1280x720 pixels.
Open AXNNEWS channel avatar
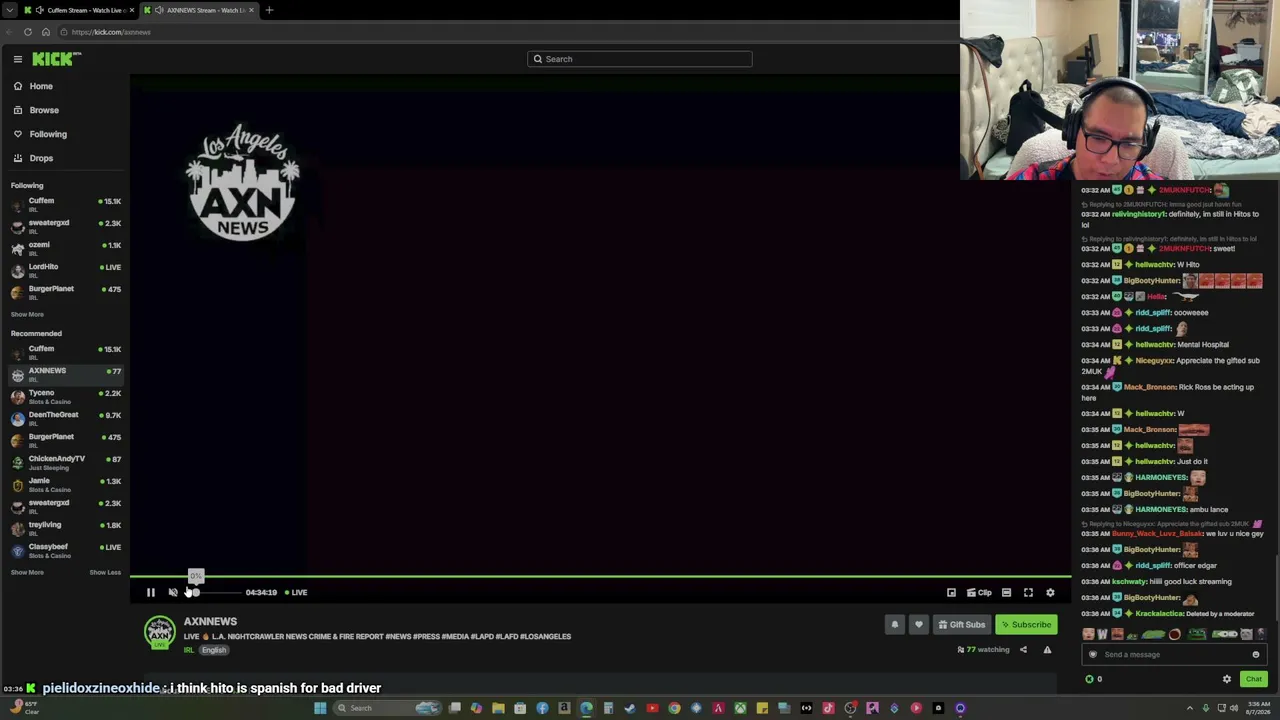point(159,633)
